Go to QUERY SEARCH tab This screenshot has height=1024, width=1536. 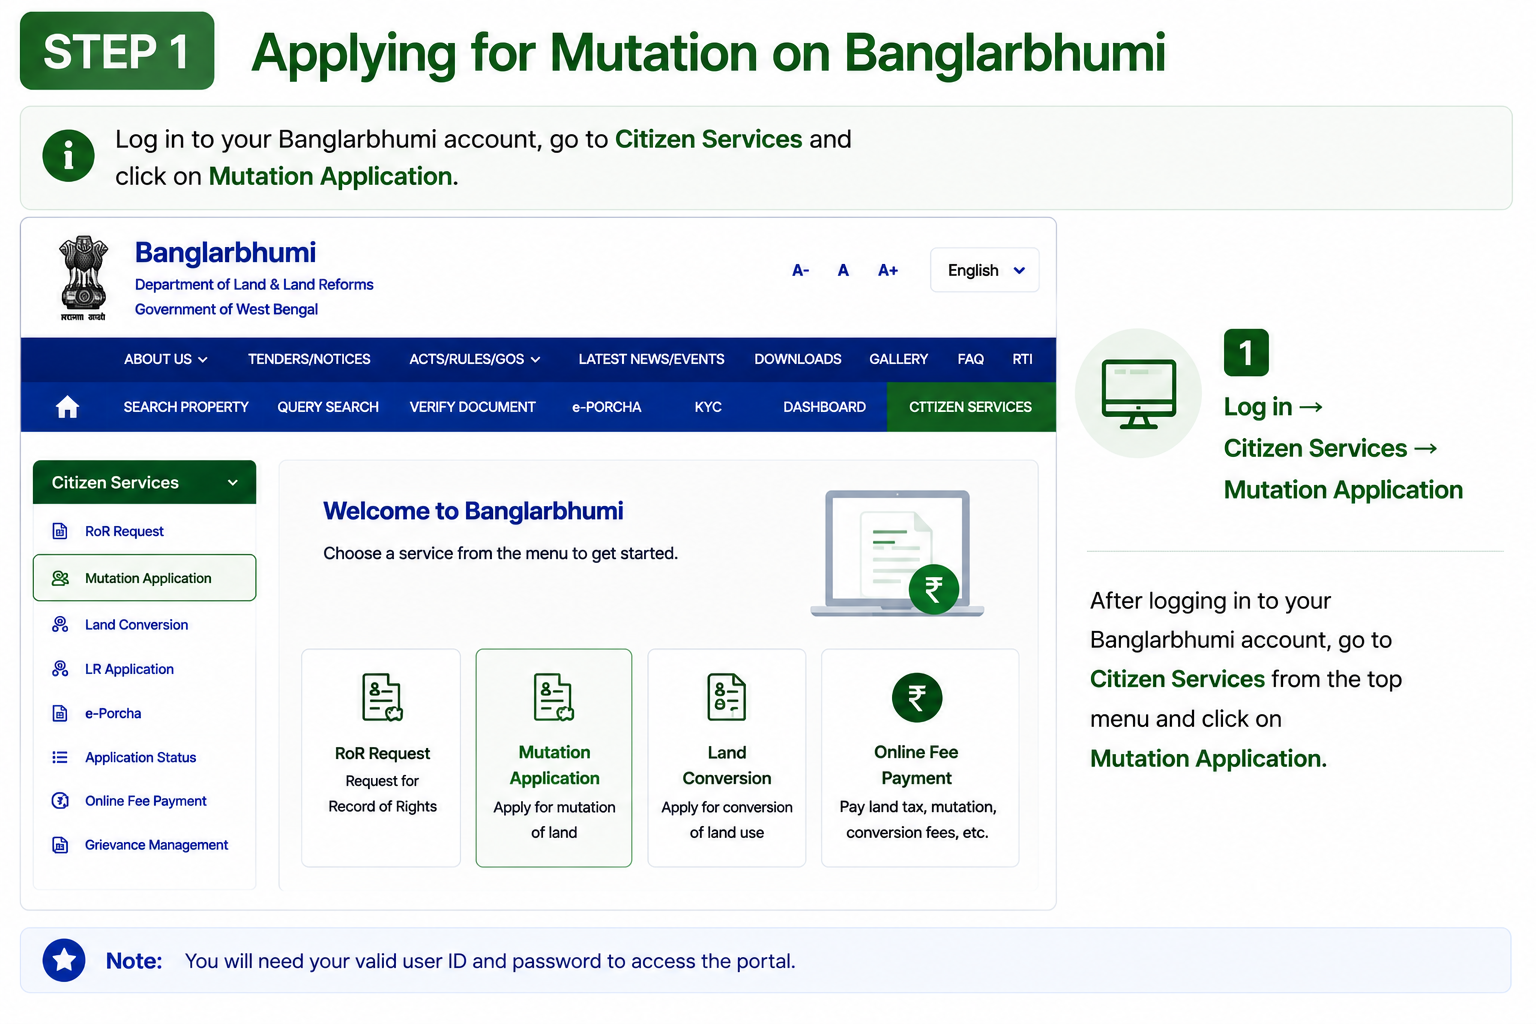pos(328,407)
